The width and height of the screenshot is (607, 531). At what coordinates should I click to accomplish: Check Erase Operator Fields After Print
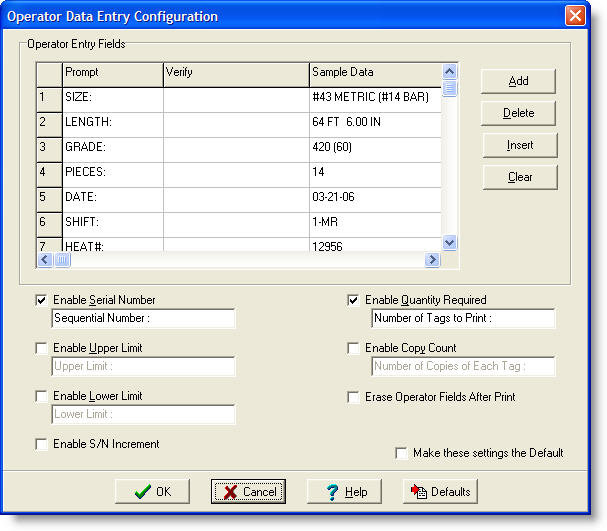[x=353, y=397]
